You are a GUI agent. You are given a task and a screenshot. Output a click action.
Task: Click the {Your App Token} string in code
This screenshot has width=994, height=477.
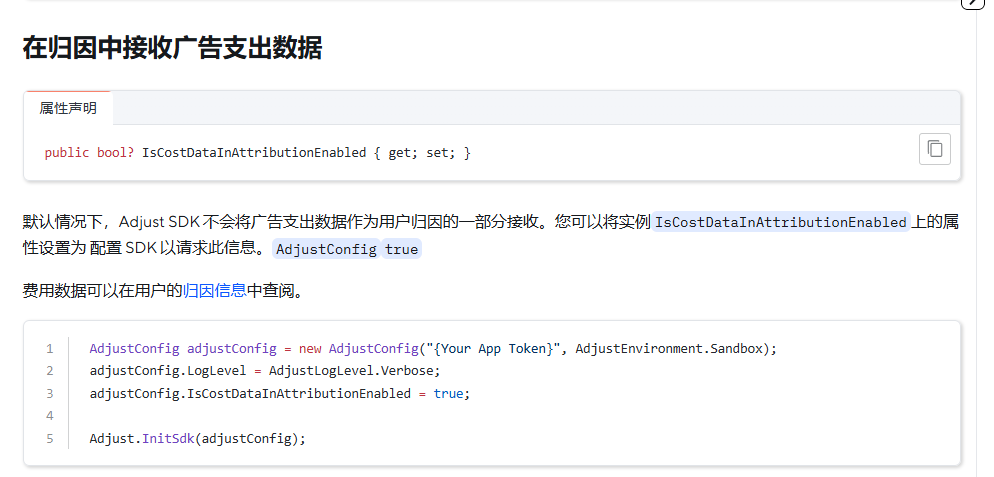pyautogui.click(x=491, y=349)
